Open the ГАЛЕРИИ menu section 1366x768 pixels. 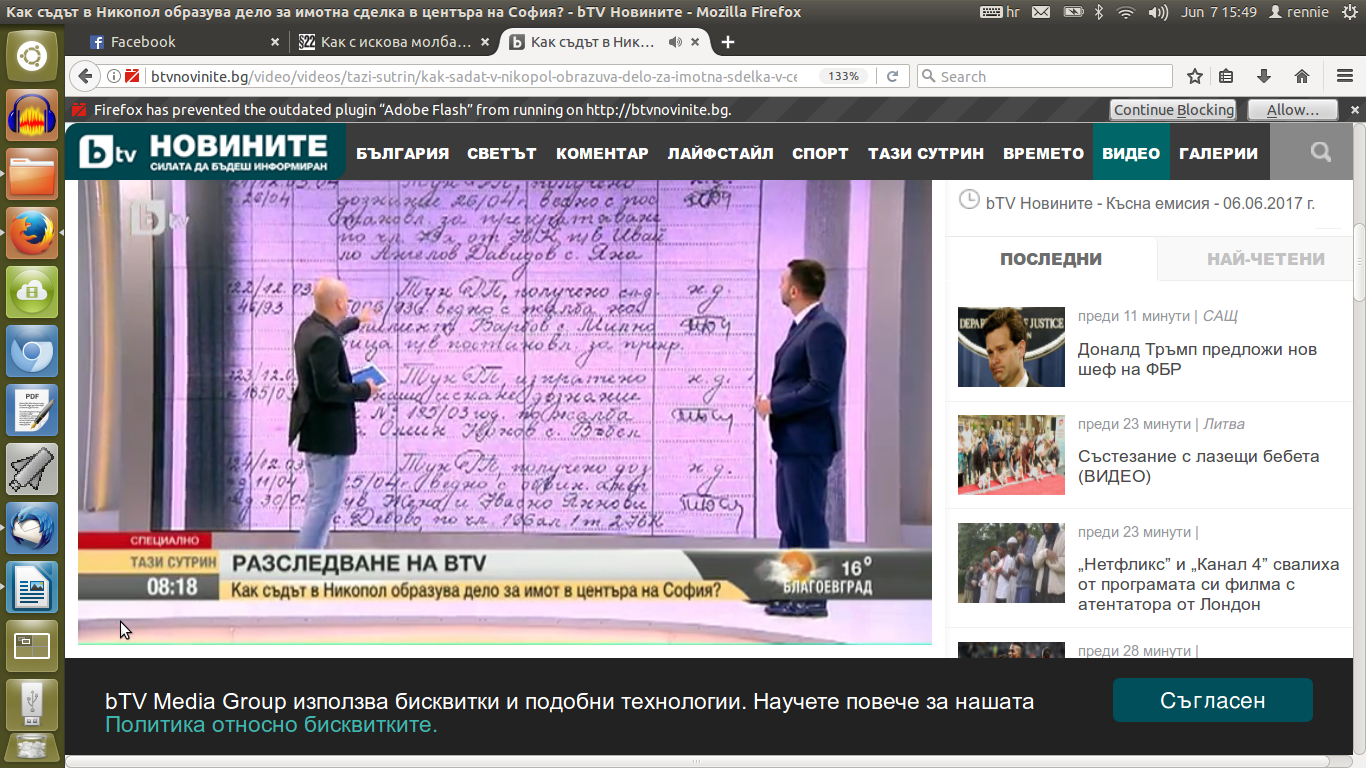pos(1218,153)
